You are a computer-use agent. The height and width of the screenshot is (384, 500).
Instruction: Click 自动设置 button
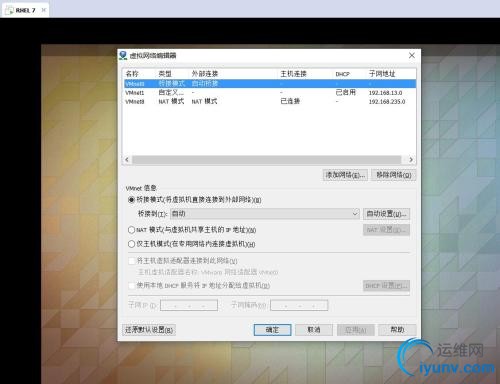coord(386,214)
